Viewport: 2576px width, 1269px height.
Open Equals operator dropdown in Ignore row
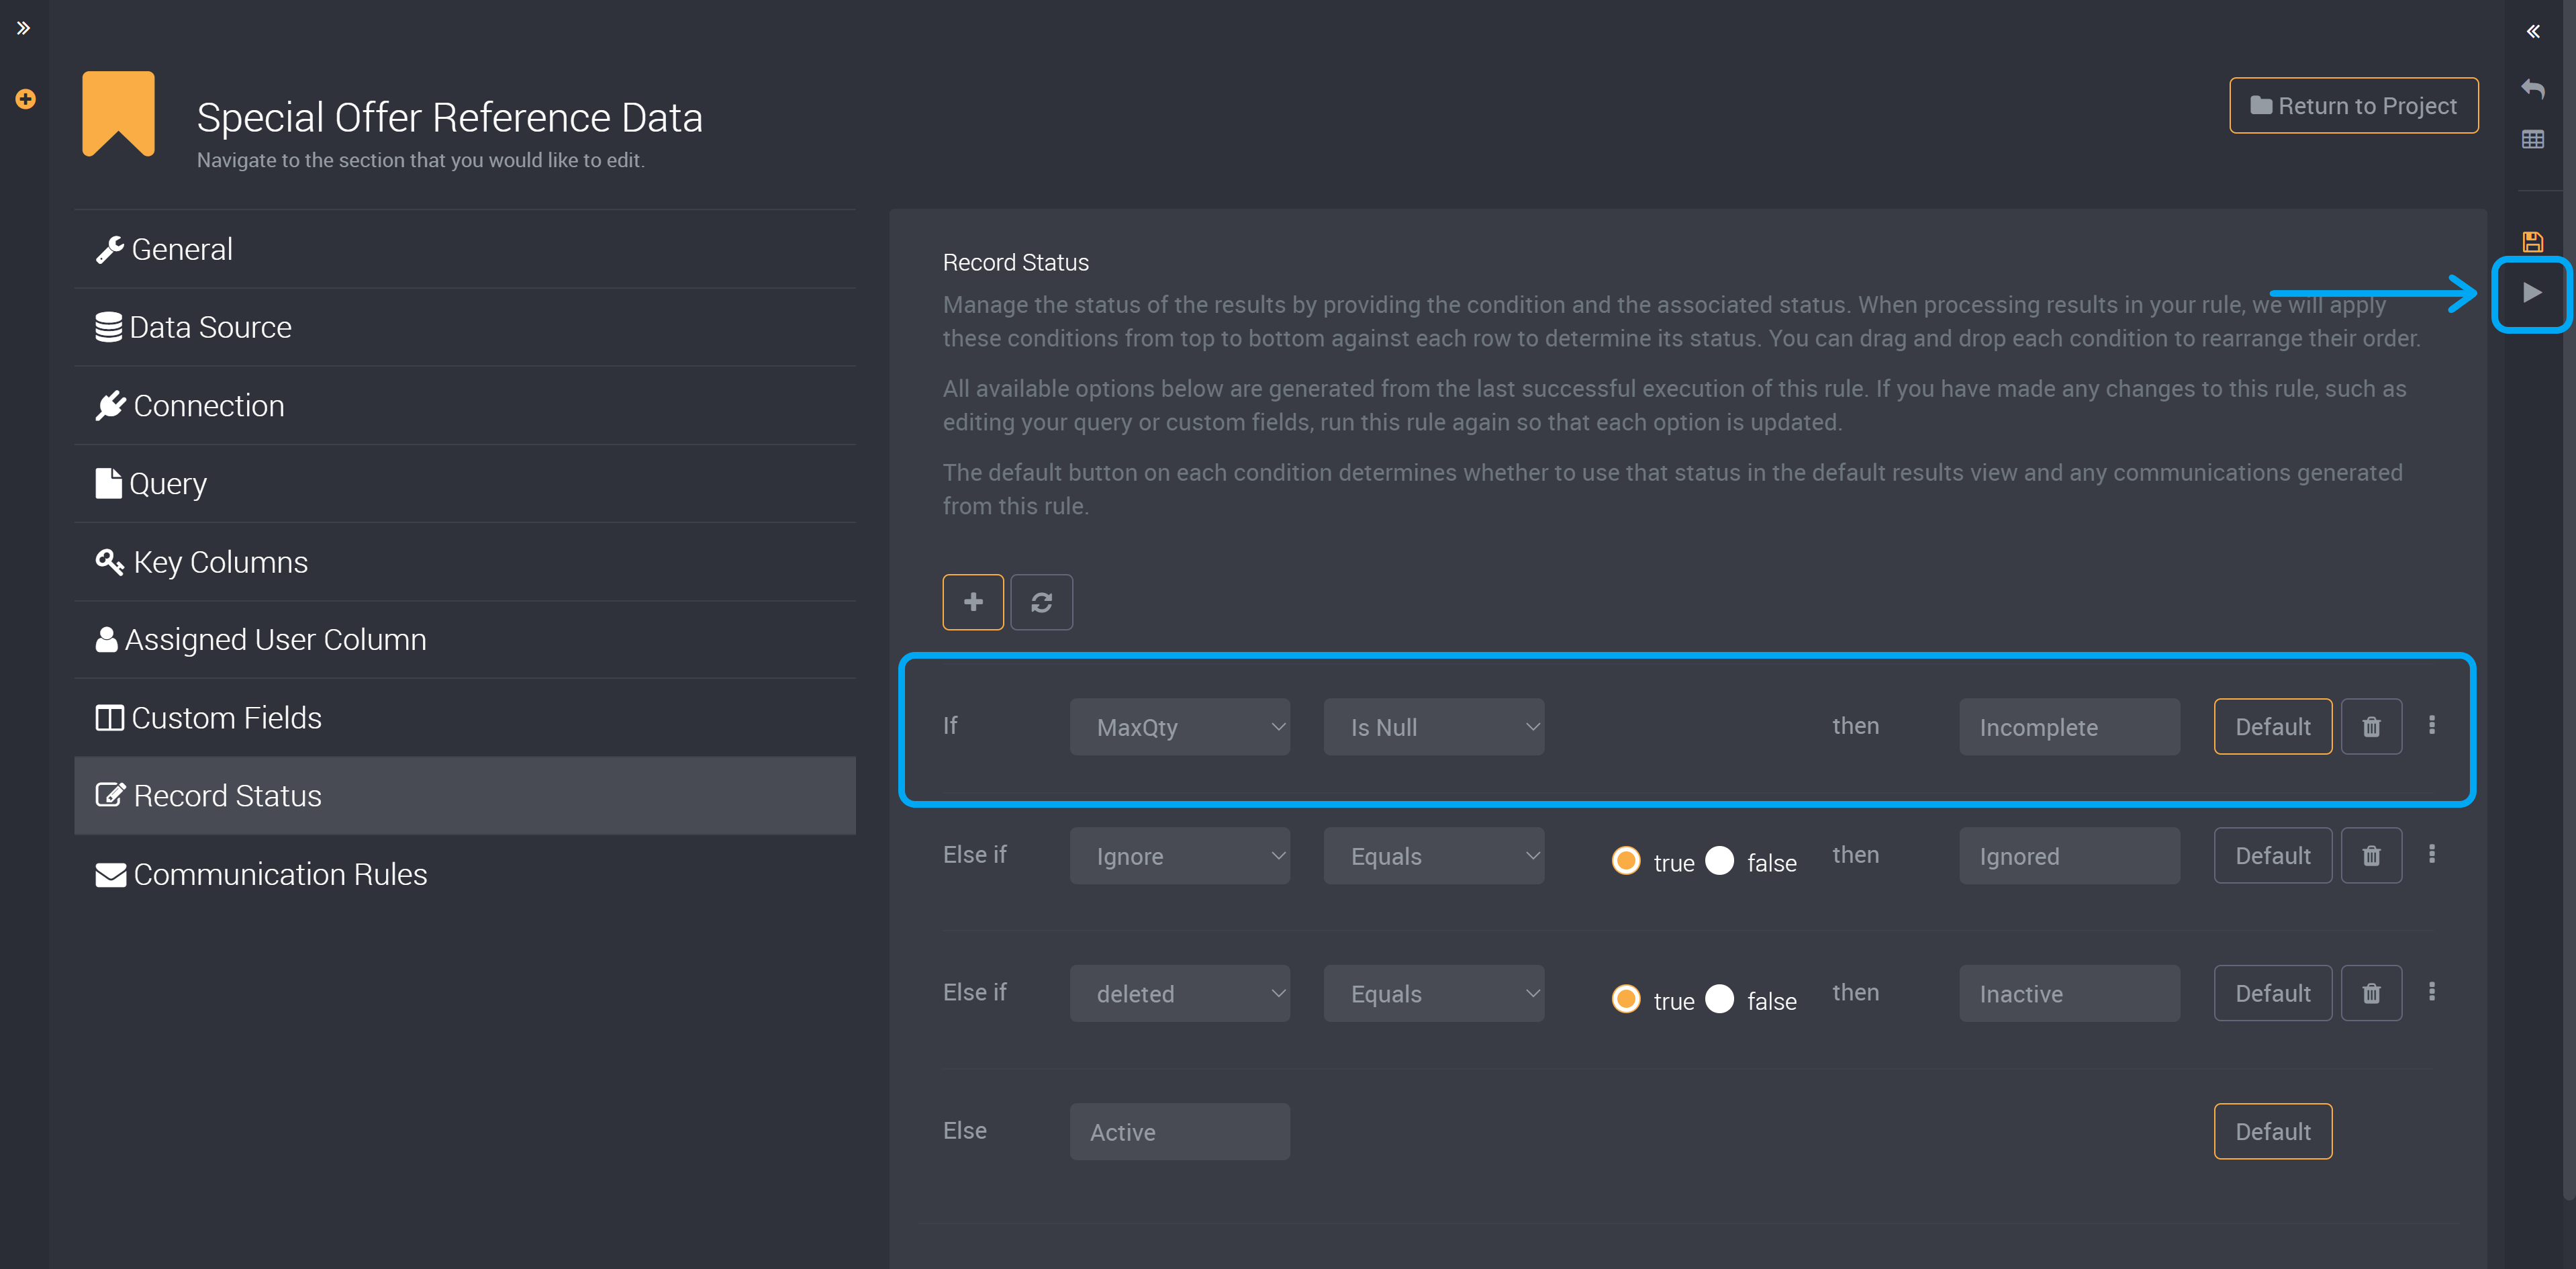(1433, 855)
